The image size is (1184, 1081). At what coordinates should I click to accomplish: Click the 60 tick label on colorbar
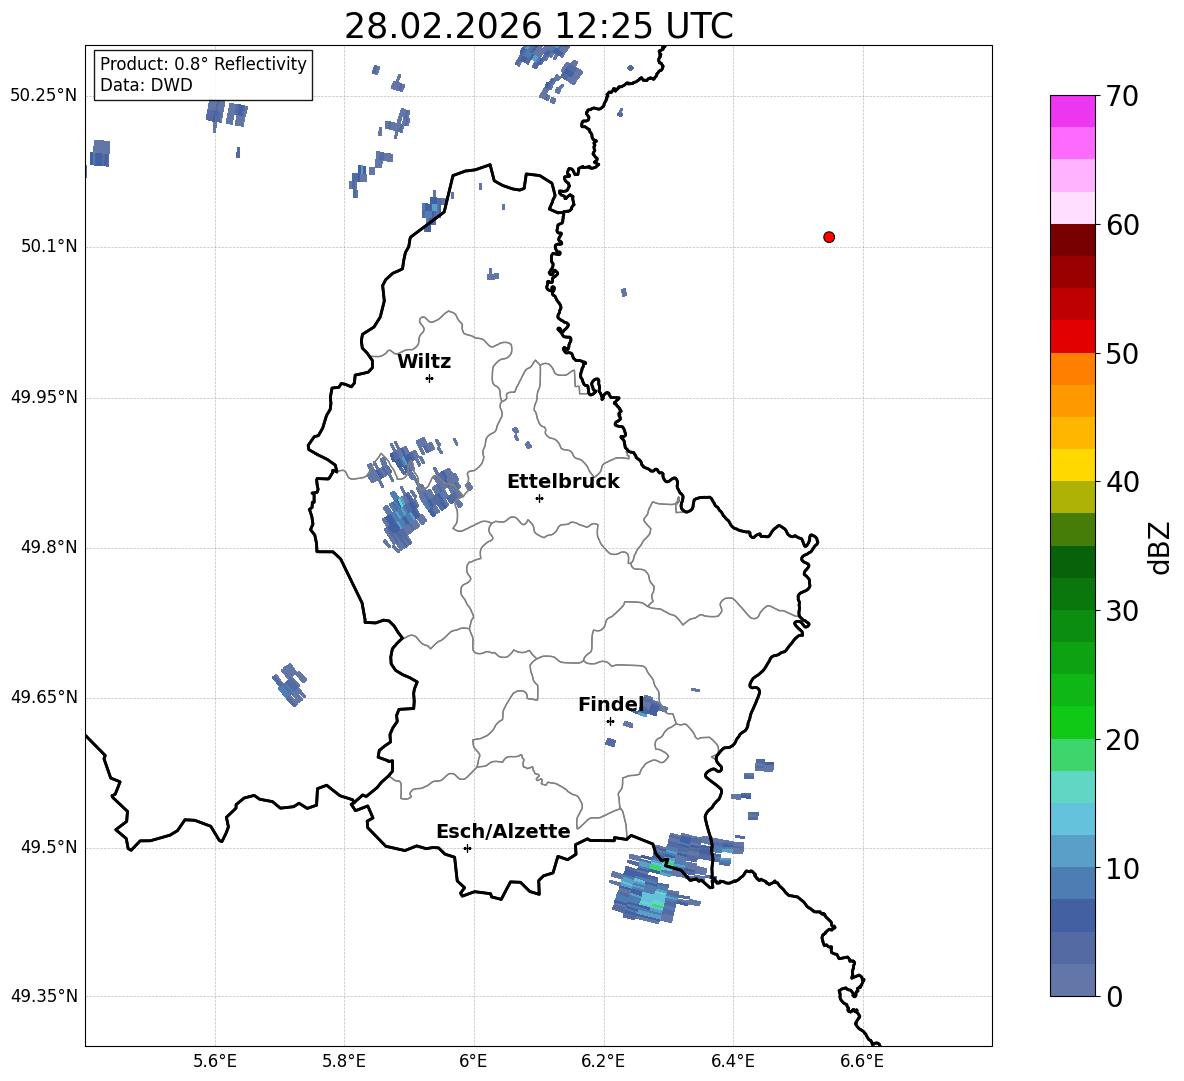(x=1122, y=225)
